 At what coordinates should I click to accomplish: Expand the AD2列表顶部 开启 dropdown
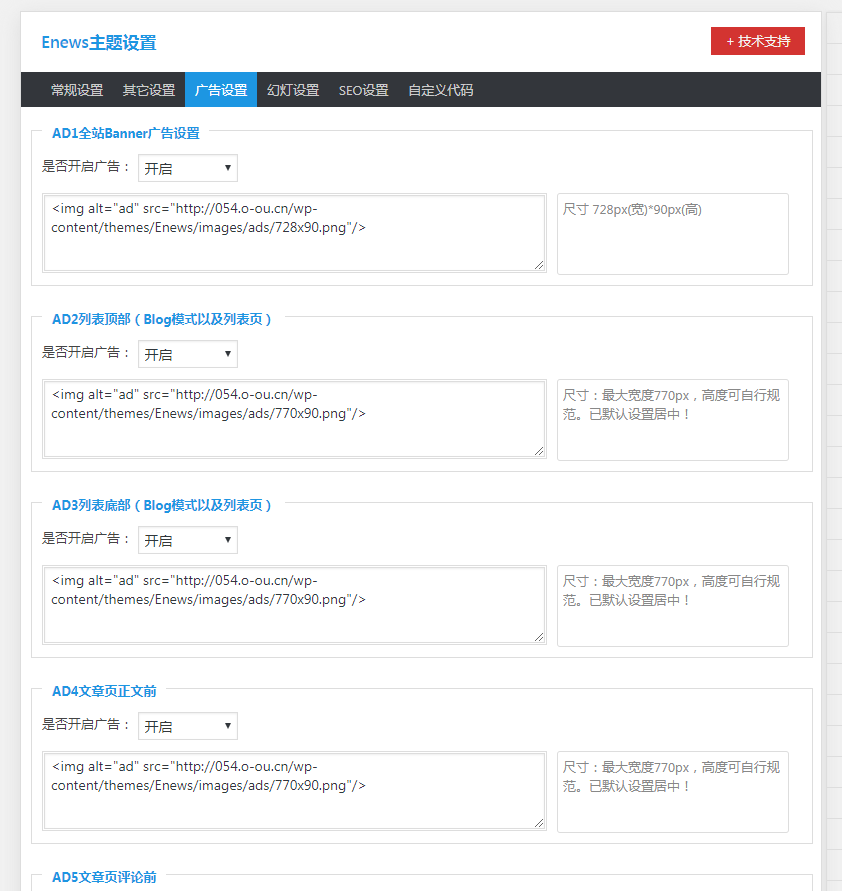(188, 354)
